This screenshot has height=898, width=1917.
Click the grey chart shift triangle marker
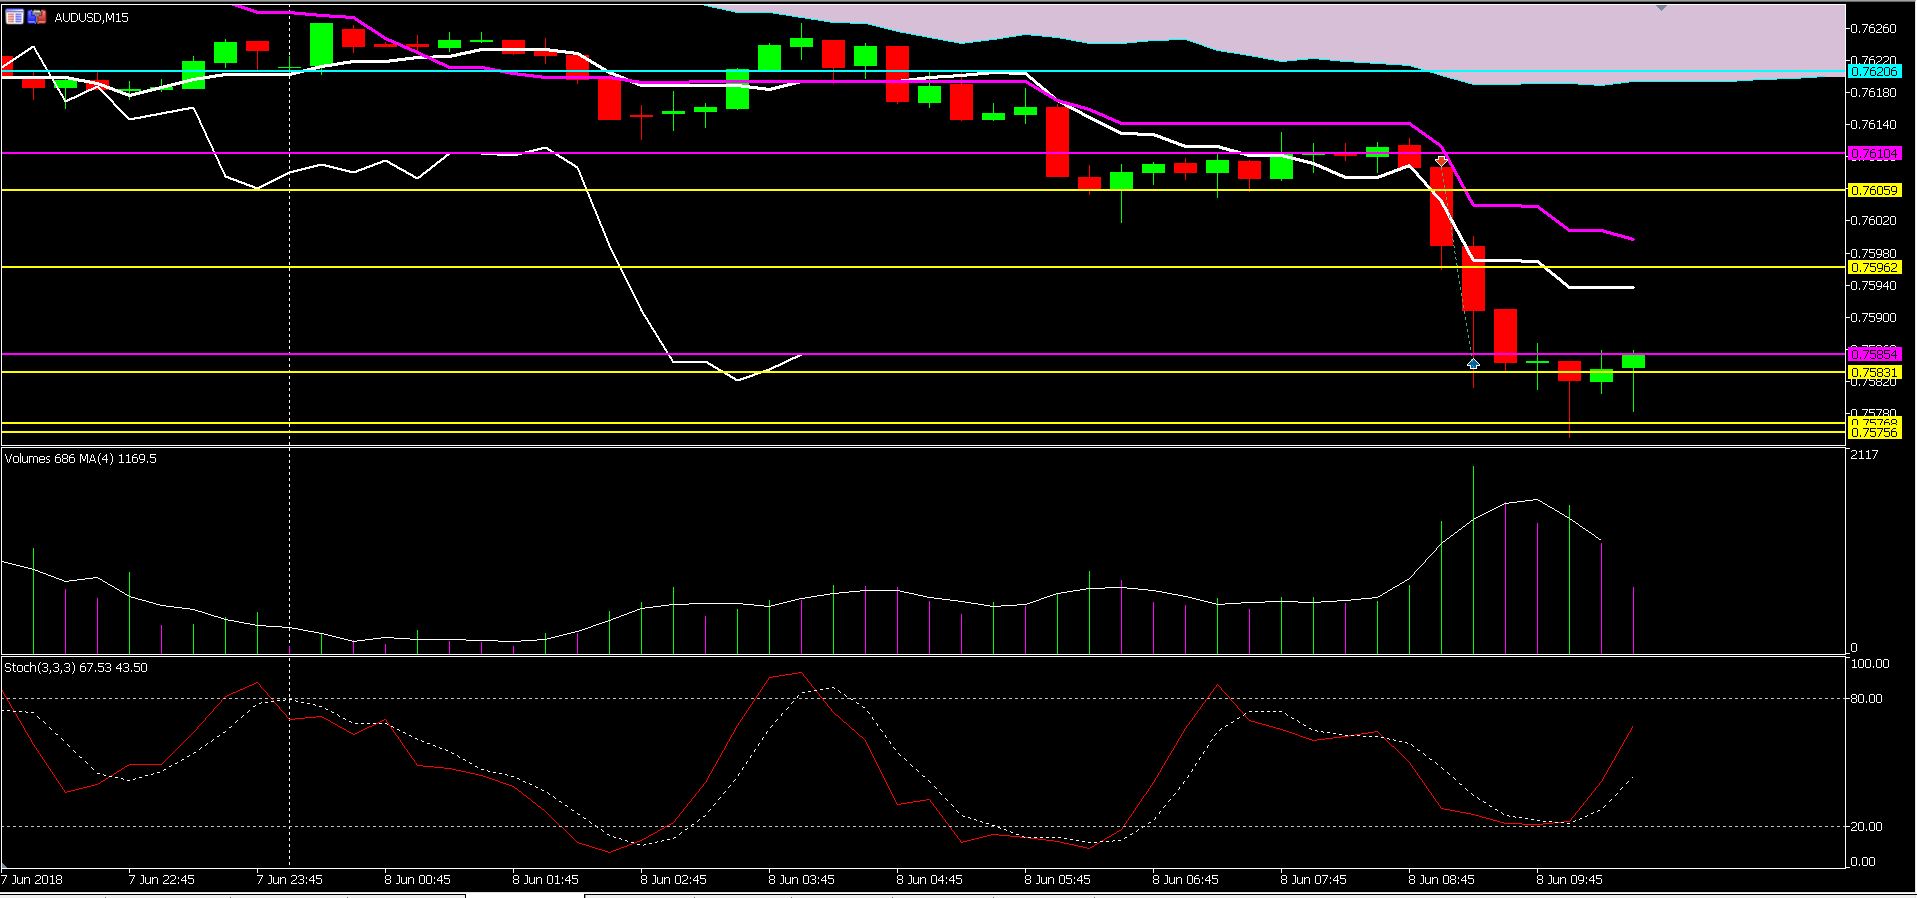coord(1661,8)
